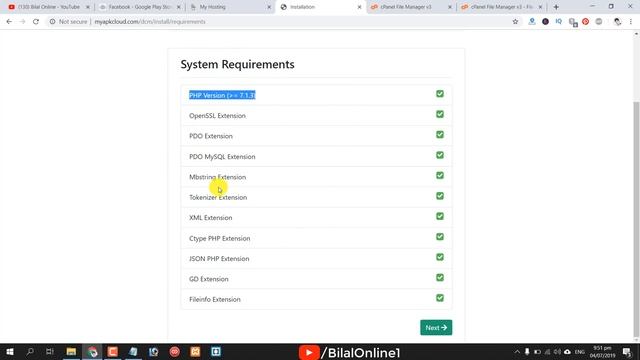Open File Explorer from the taskbar

tap(71, 351)
